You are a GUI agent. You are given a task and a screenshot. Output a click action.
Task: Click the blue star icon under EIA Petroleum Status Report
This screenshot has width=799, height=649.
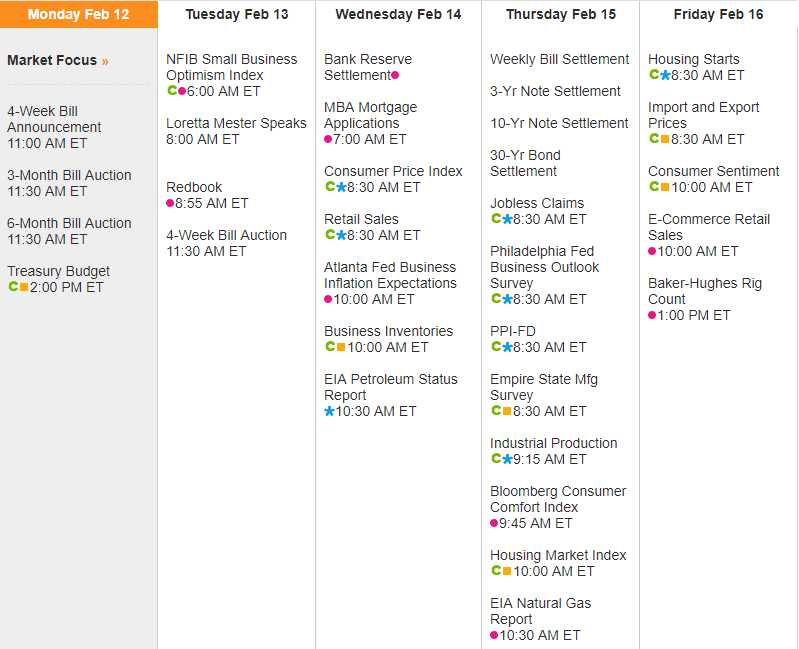(329, 411)
